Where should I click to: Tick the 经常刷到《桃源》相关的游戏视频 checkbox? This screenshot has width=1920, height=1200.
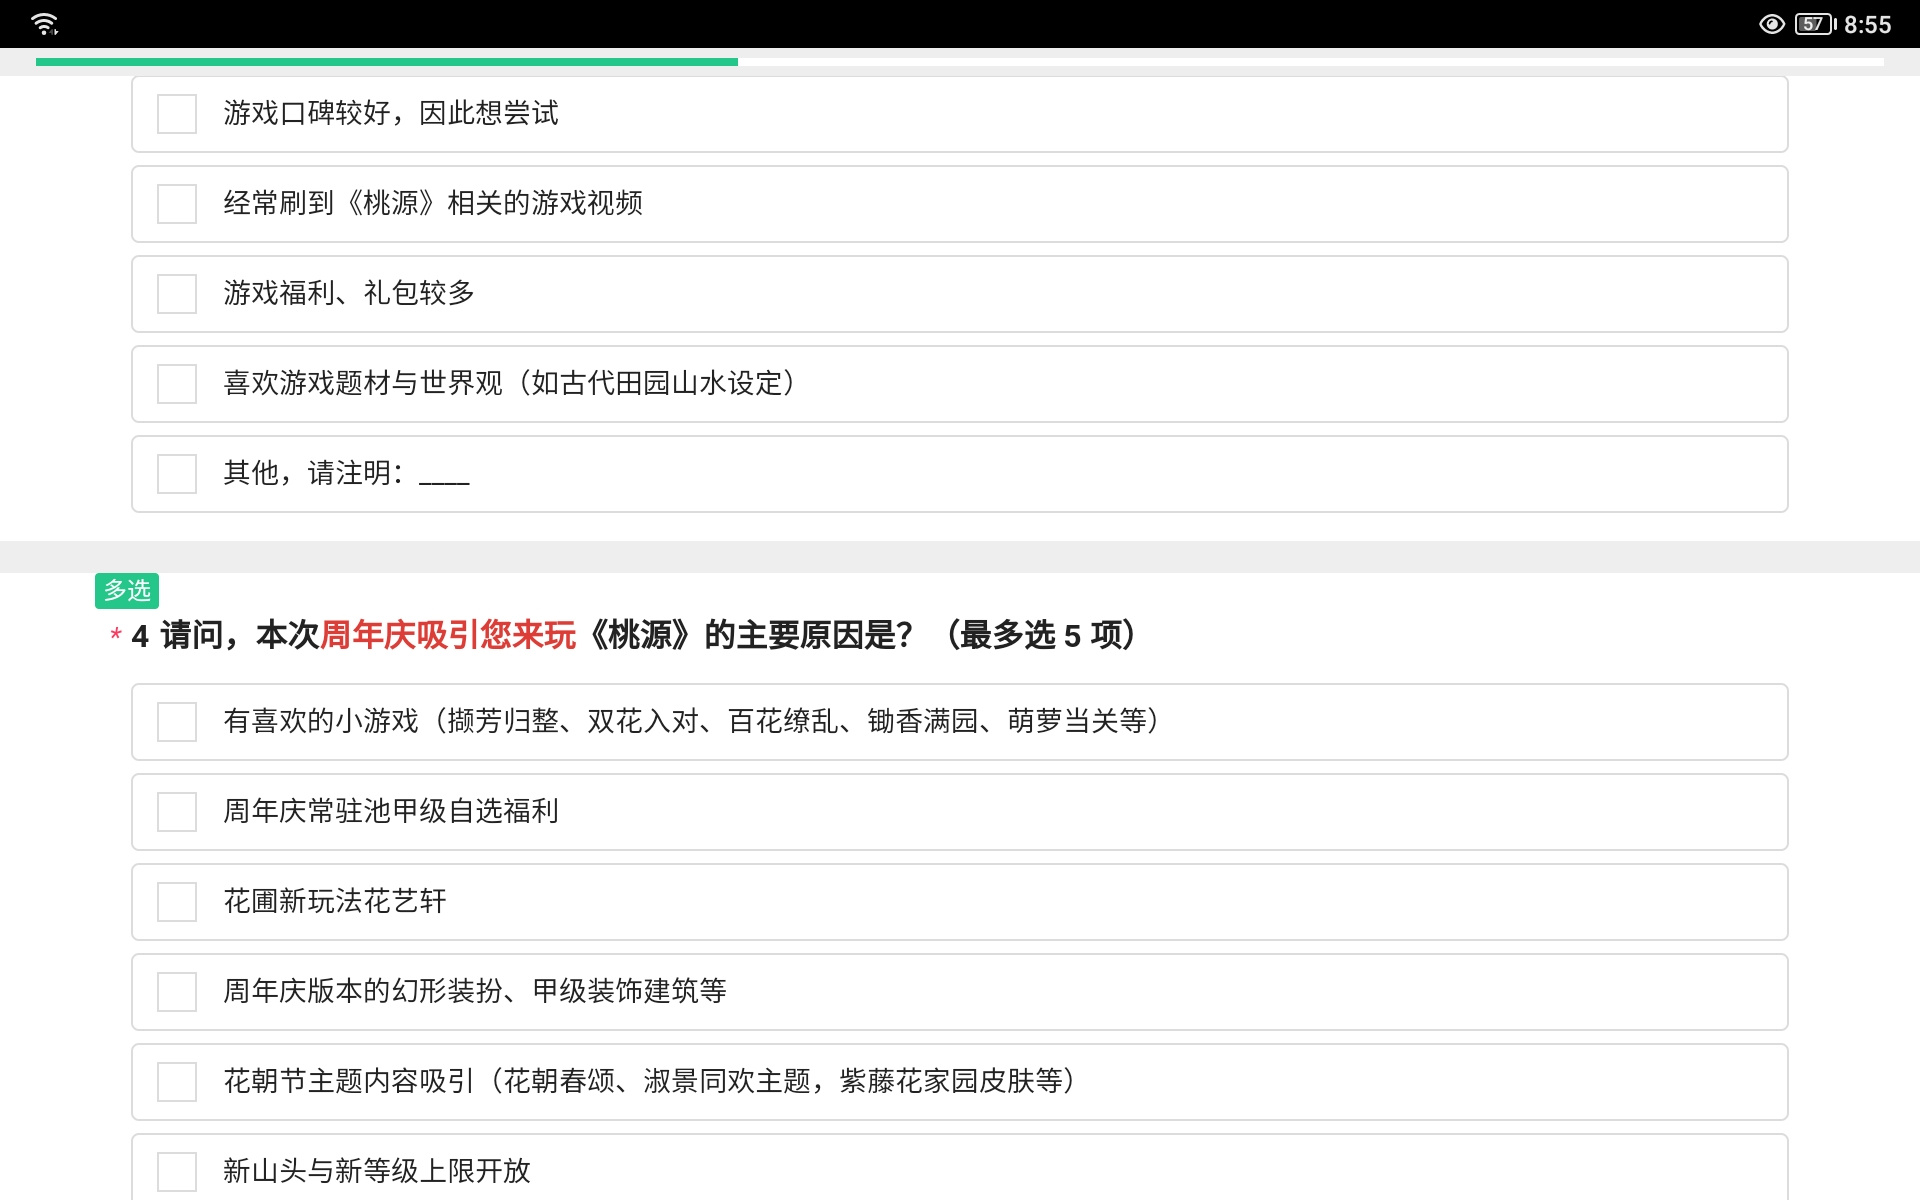[177, 204]
